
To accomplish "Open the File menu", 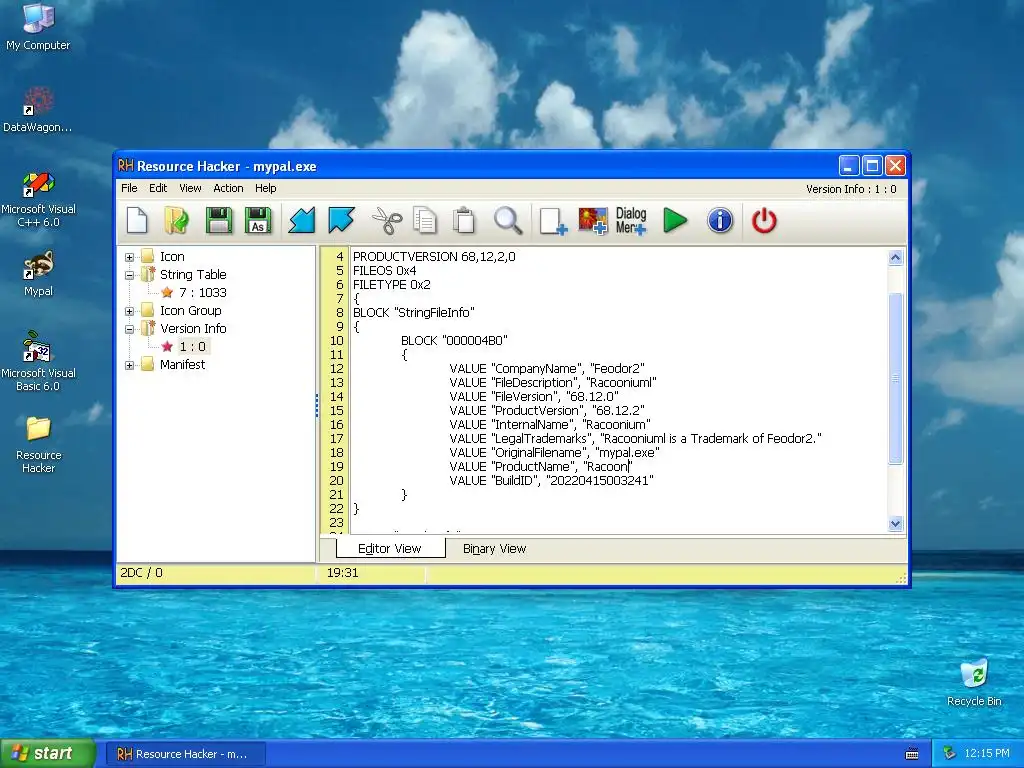I will pyautogui.click(x=129, y=188).
